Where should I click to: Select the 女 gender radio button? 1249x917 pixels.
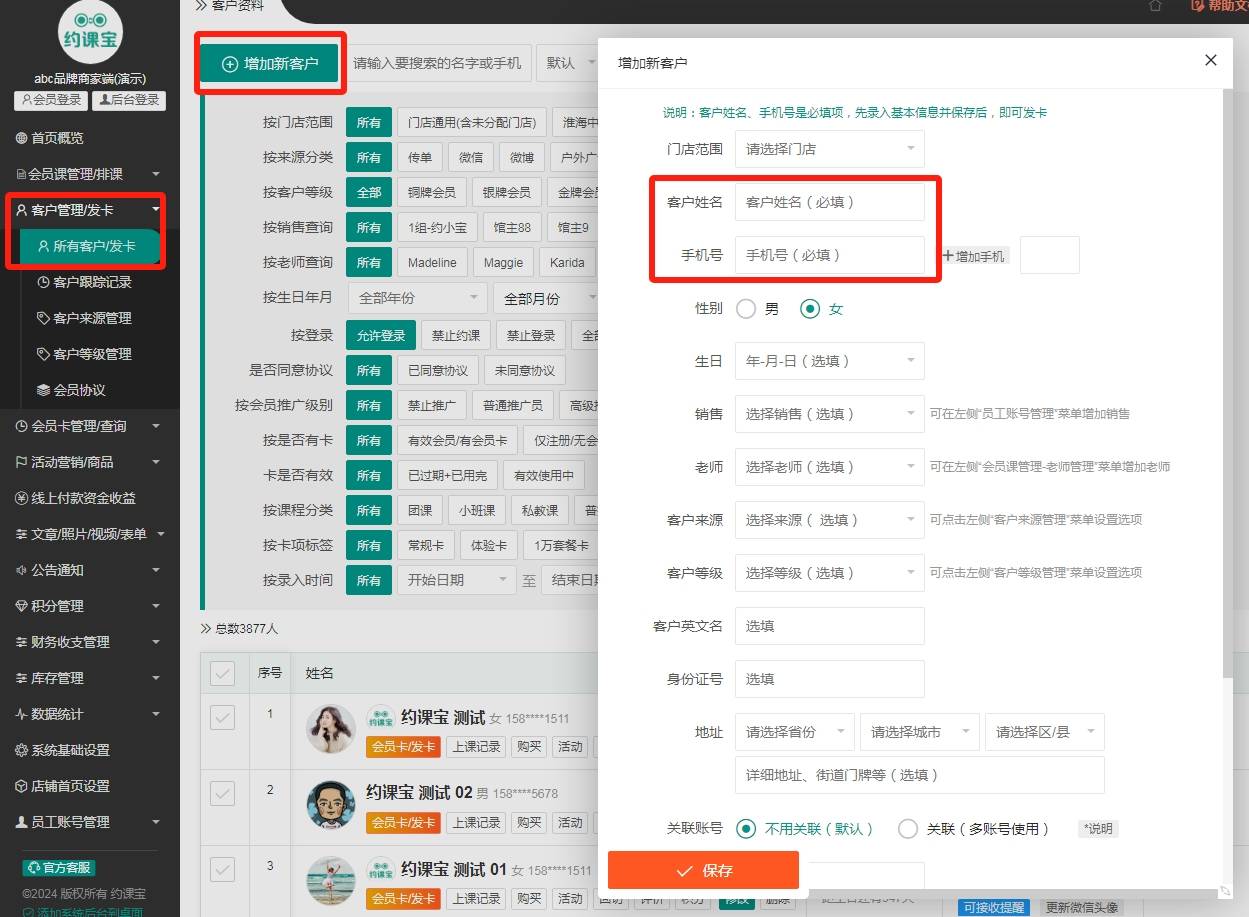click(x=810, y=309)
